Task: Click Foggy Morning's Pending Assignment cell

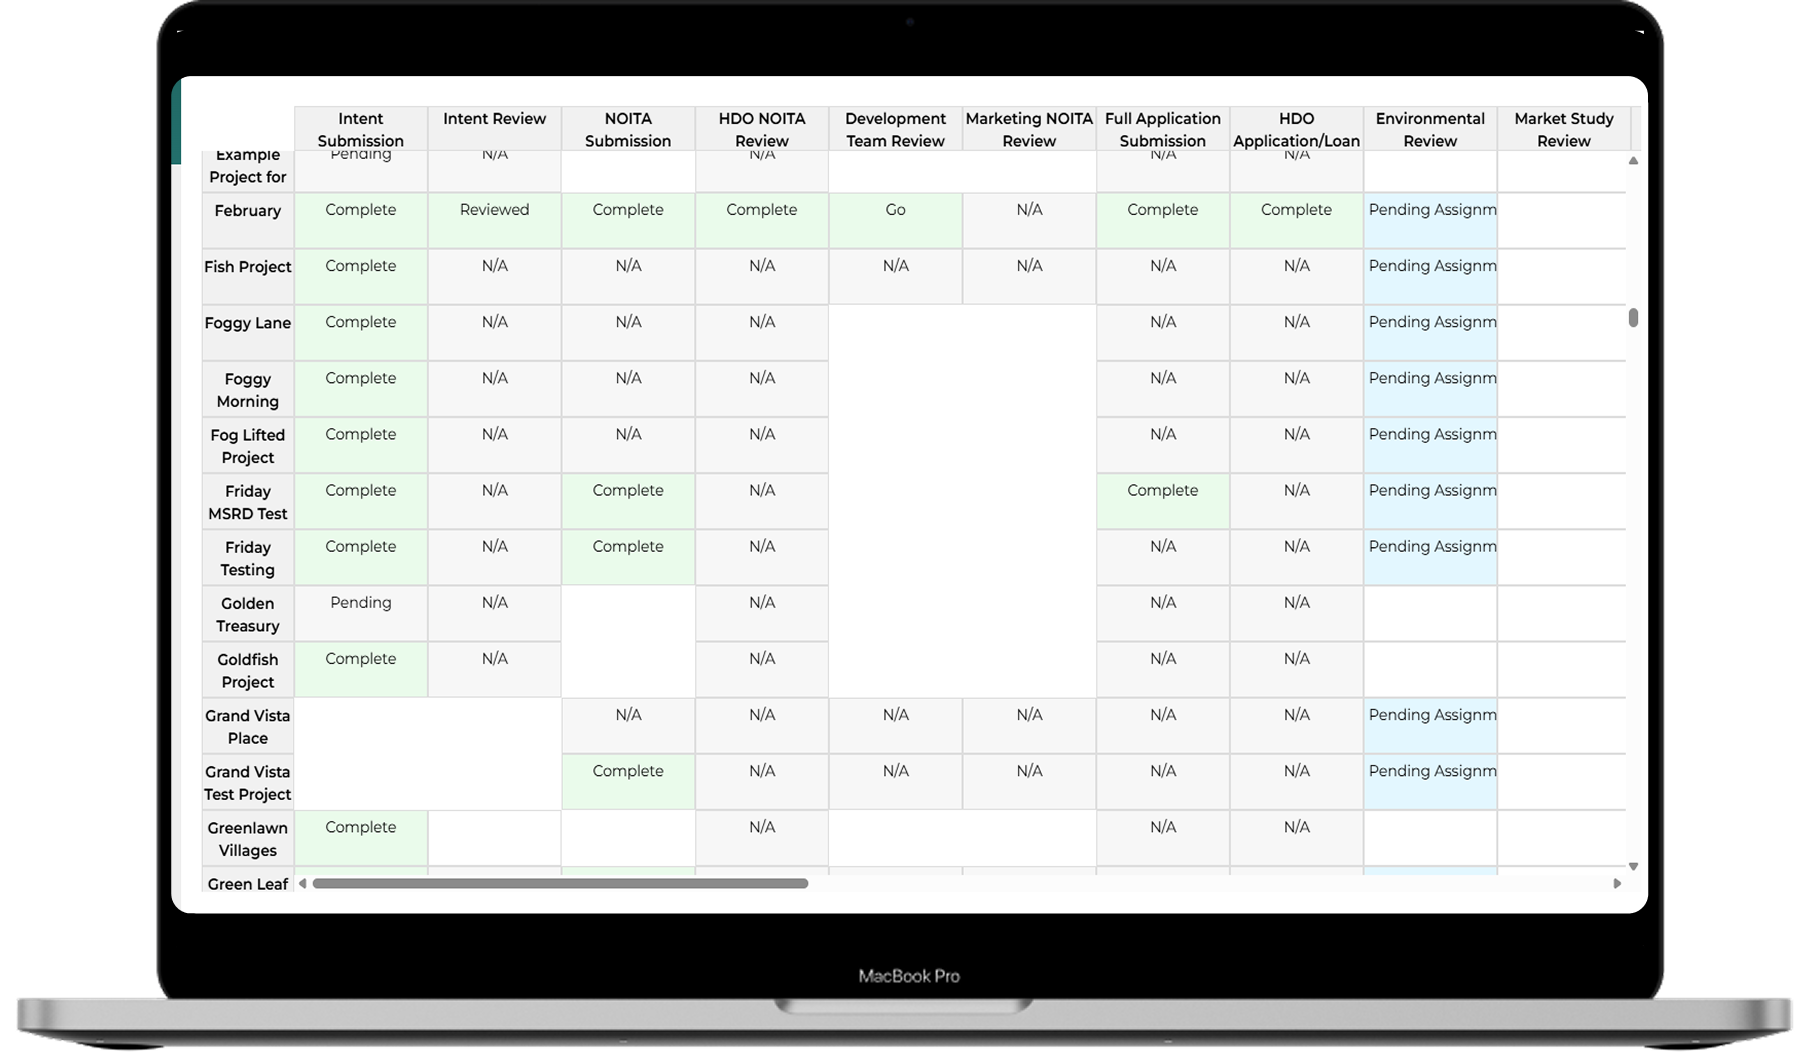Action: (x=1430, y=390)
